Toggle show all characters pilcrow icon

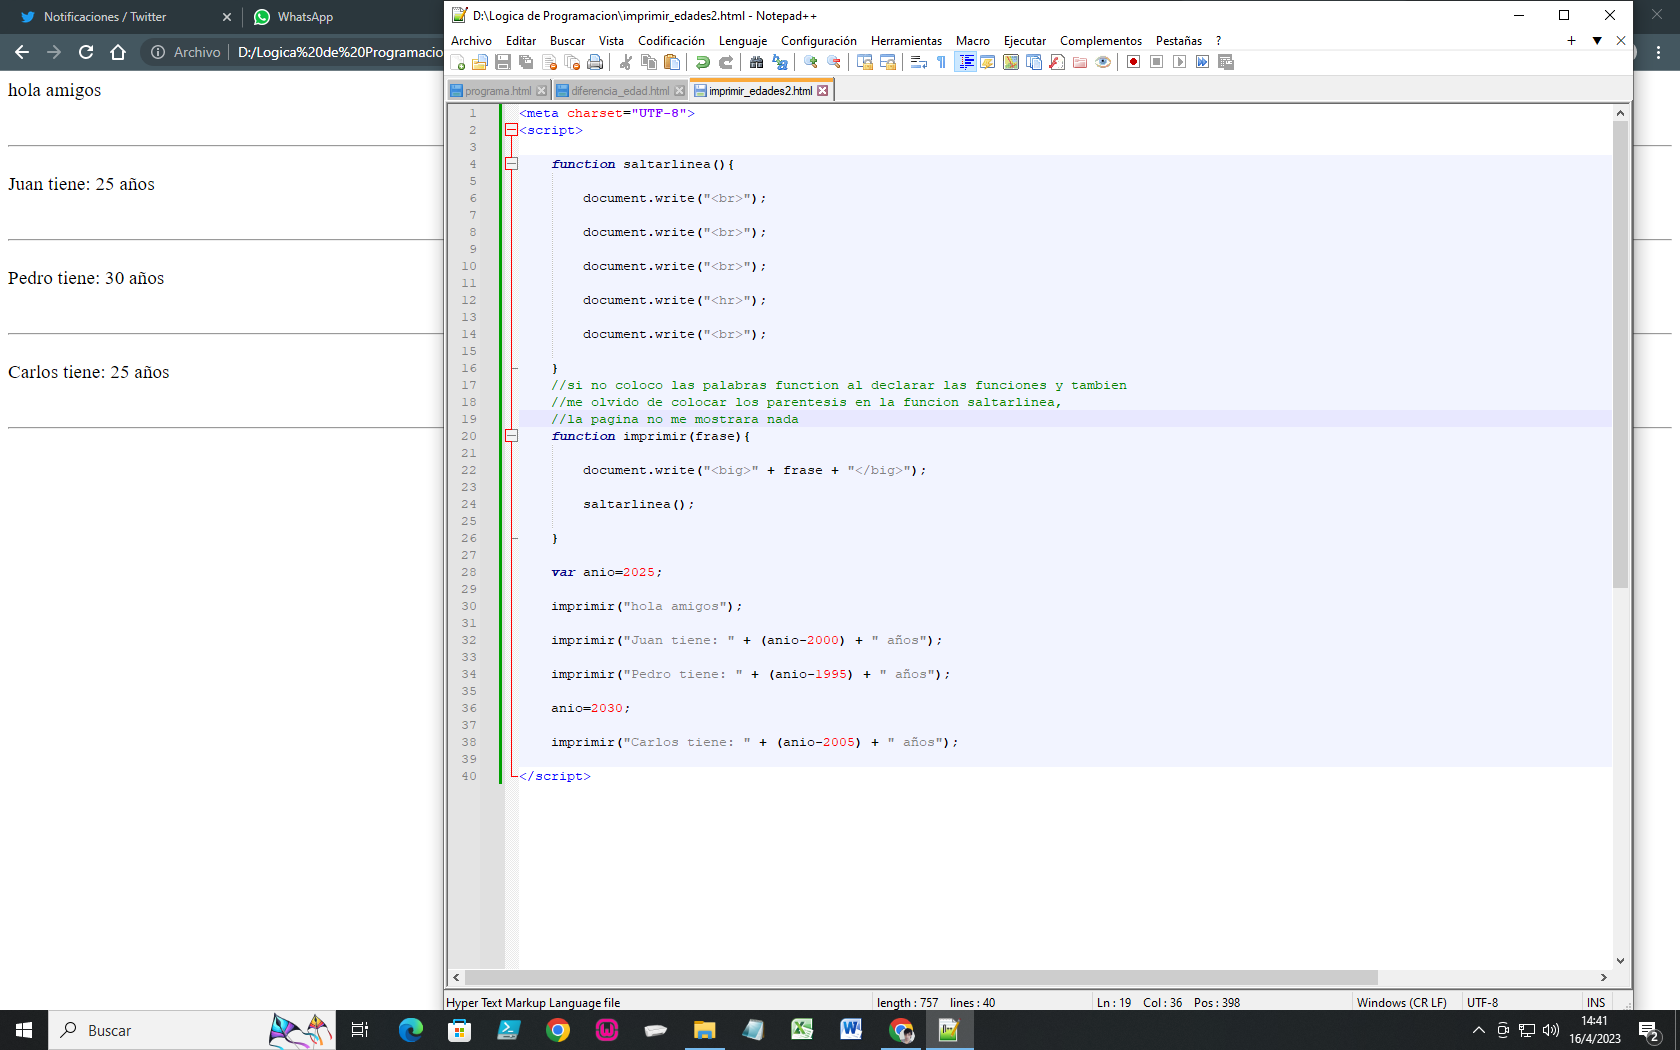(x=942, y=62)
